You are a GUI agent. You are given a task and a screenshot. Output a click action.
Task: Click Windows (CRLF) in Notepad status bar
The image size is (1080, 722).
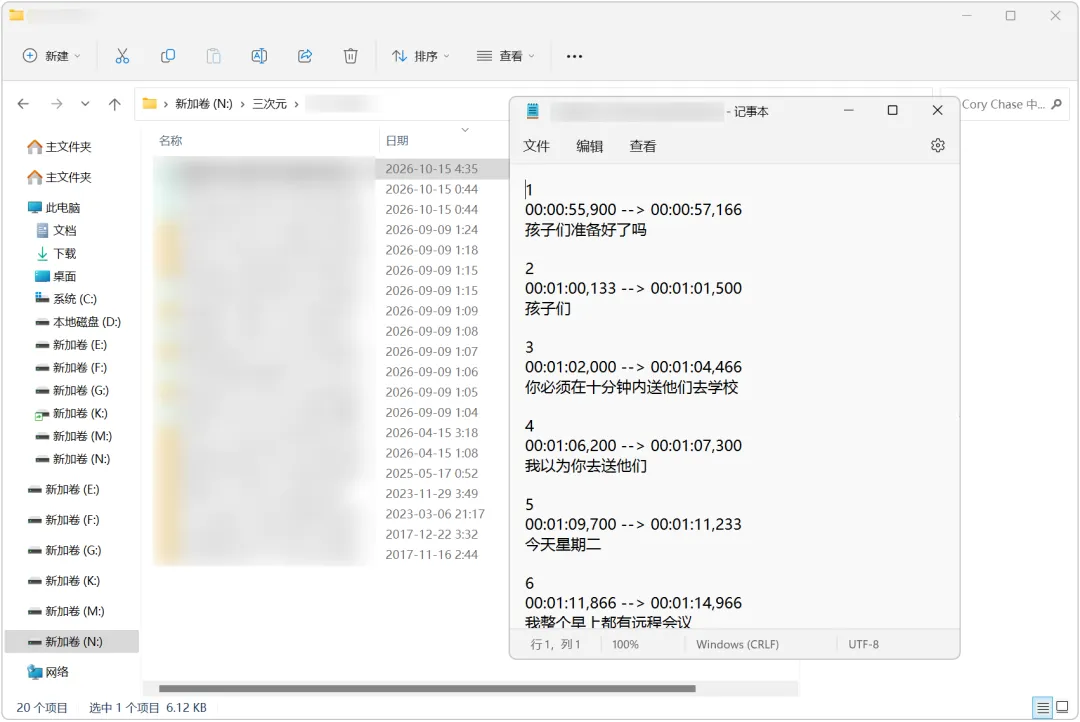point(737,644)
